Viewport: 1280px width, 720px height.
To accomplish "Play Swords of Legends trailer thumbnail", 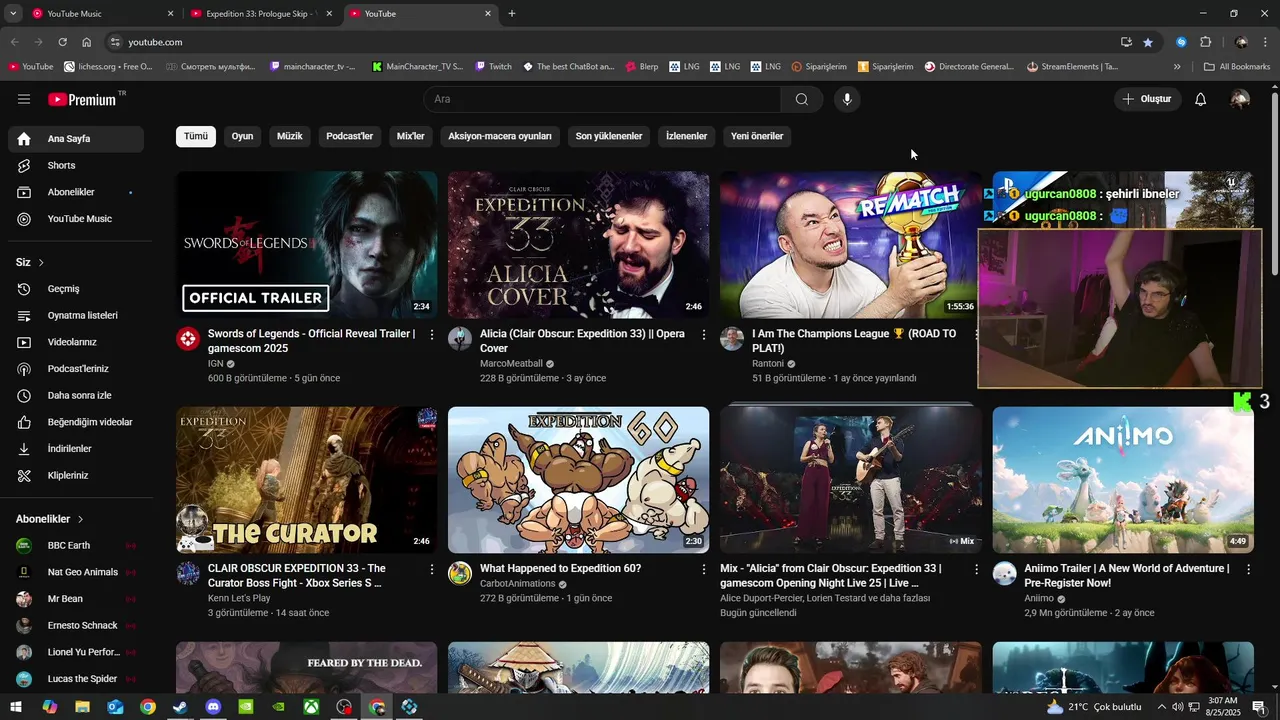I will pyautogui.click(x=307, y=245).
